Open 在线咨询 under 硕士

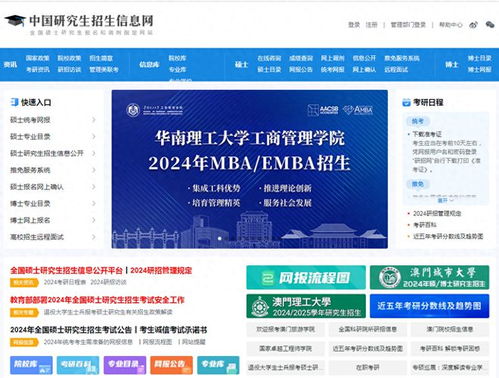click(x=269, y=58)
